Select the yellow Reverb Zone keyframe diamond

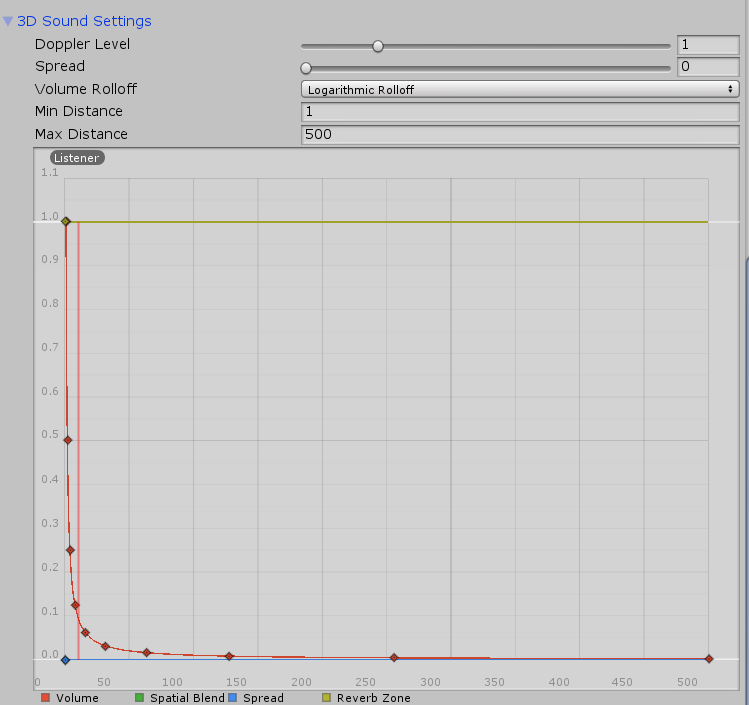66,221
